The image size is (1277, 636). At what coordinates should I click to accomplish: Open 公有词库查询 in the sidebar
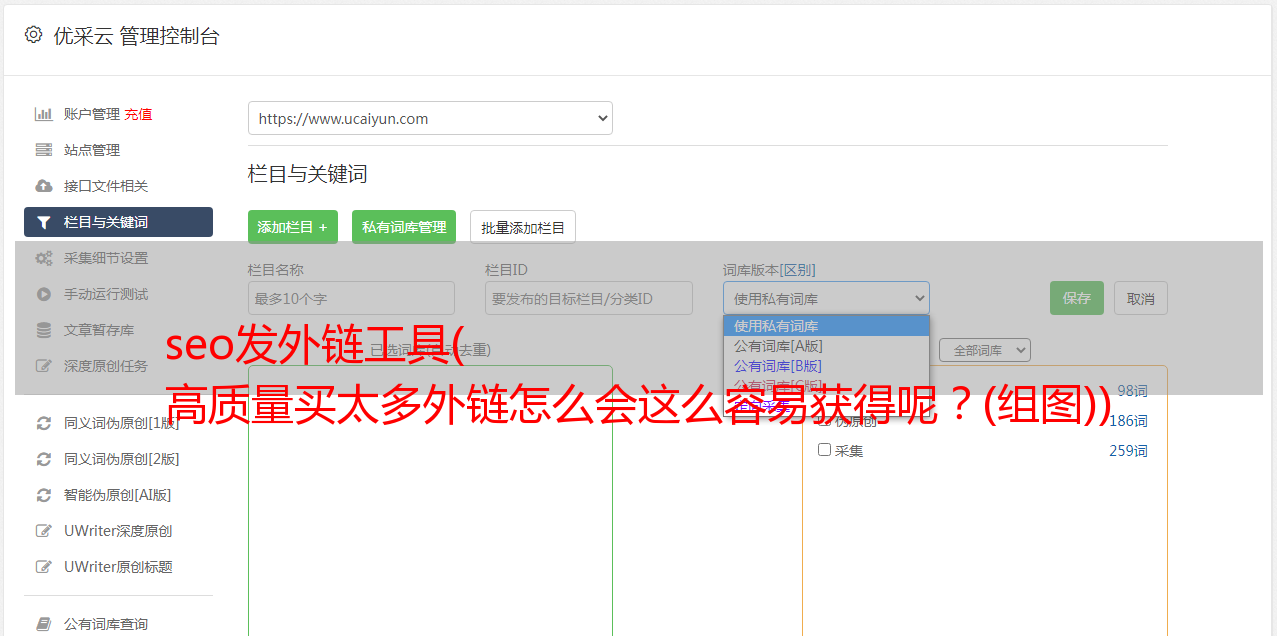coord(106,624)
